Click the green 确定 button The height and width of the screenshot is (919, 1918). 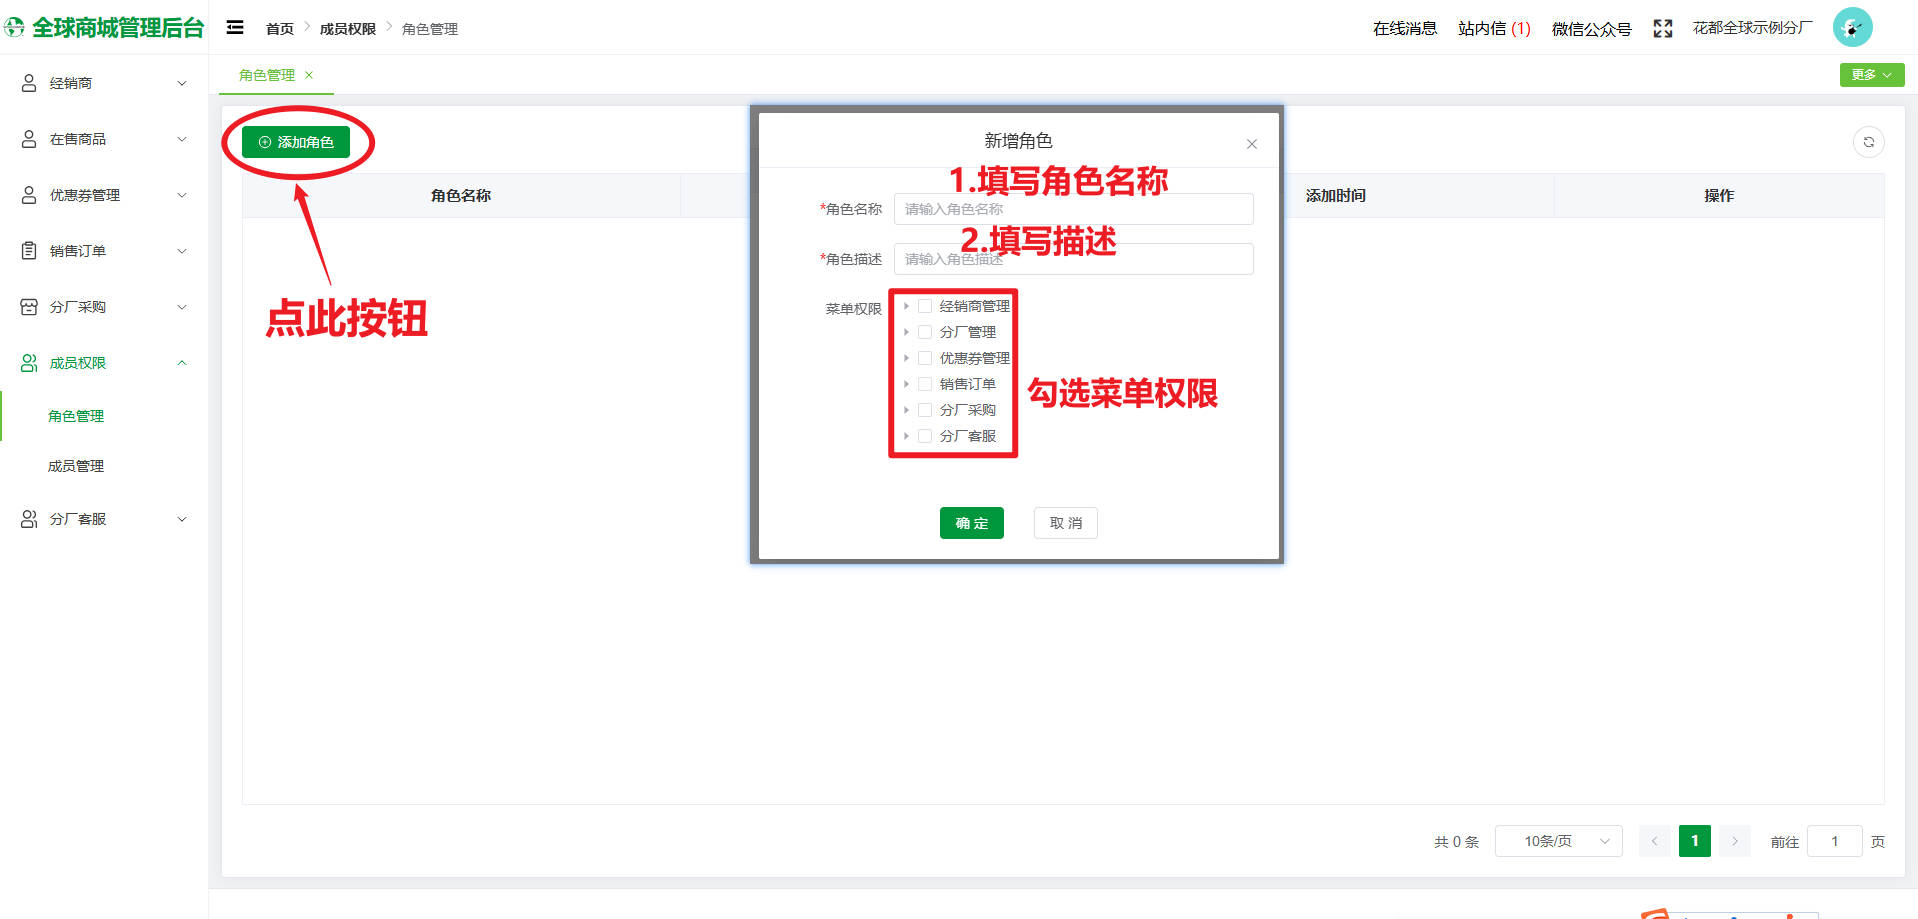coord(971,523)
